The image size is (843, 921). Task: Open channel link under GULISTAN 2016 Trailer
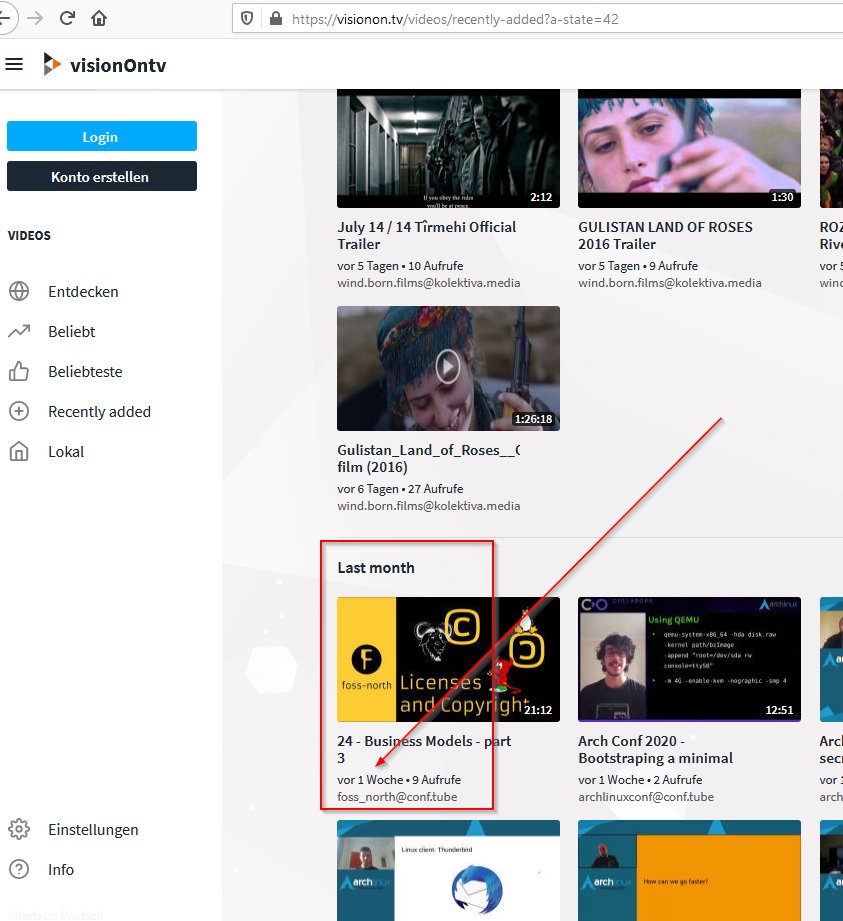click(670, 283)
